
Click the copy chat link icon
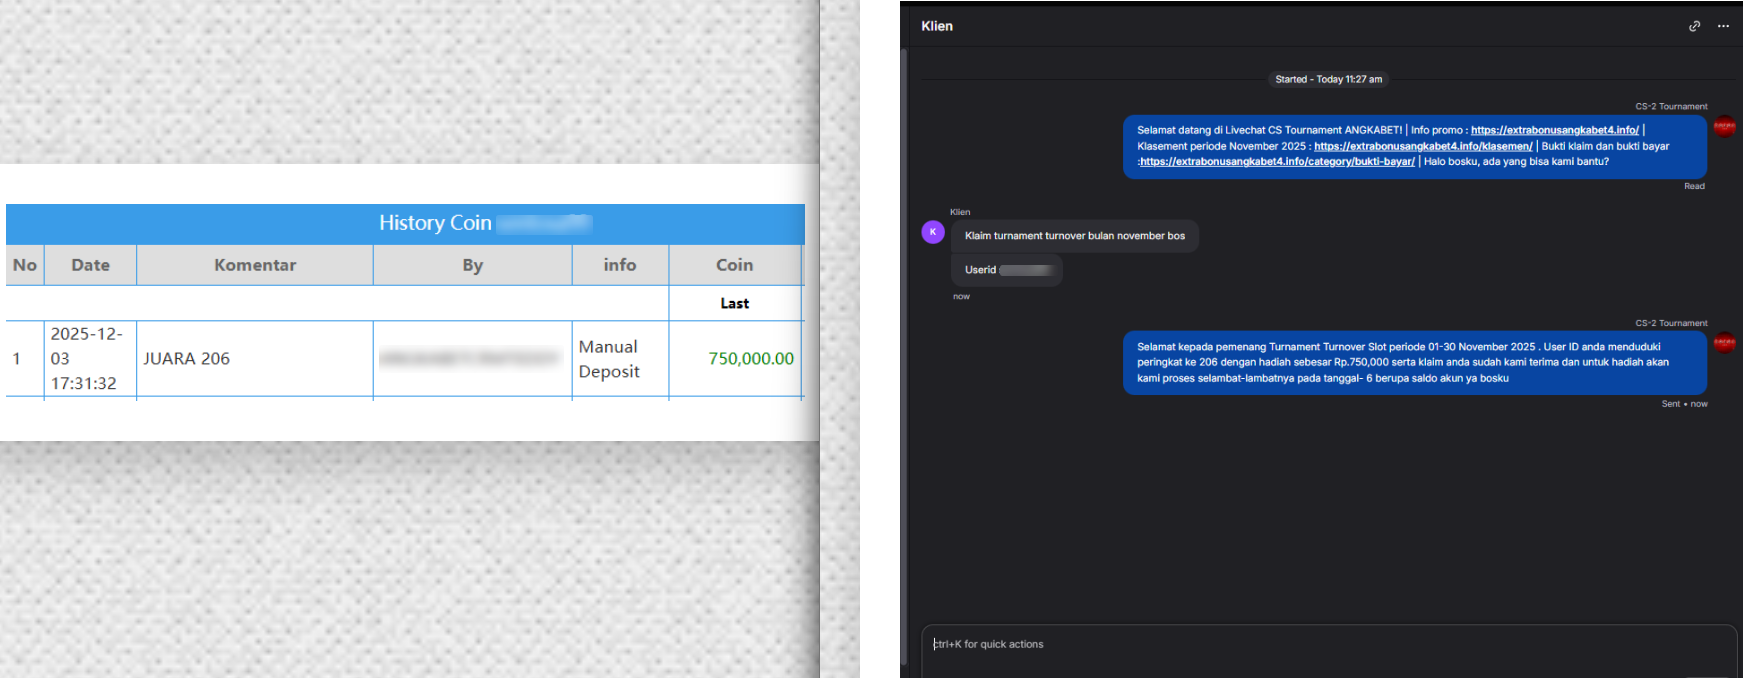1694,26
